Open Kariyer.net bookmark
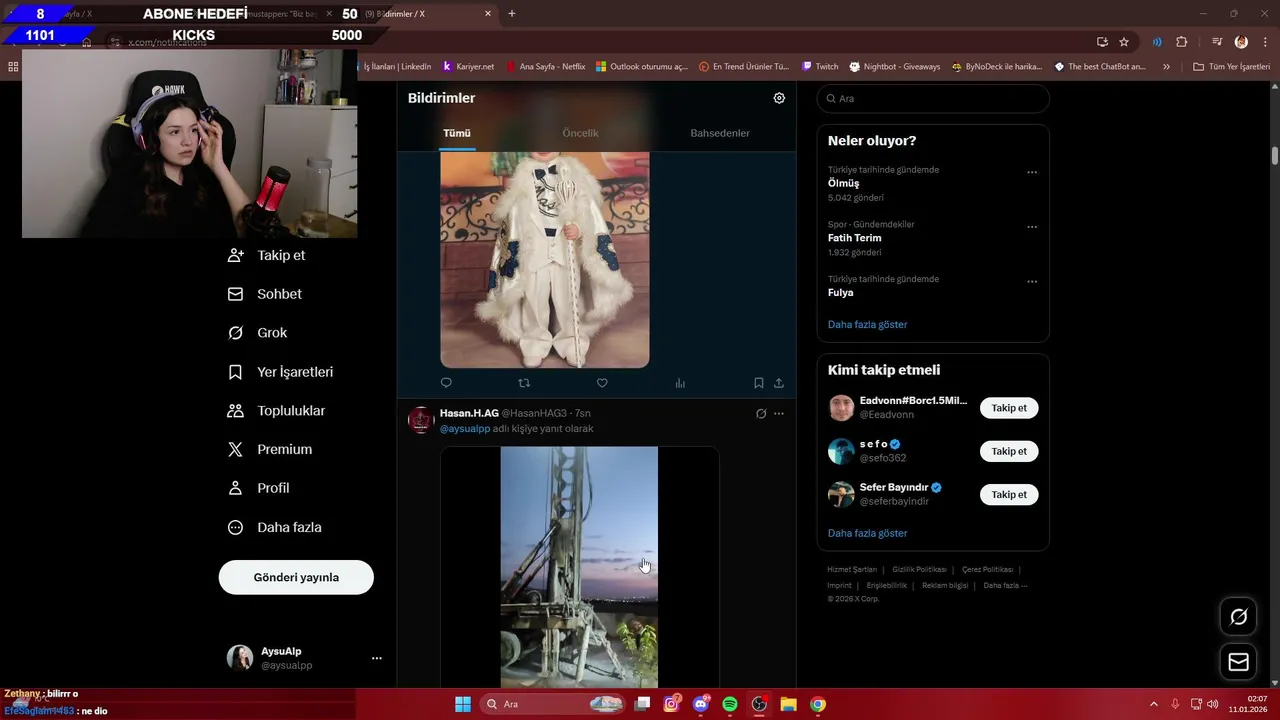The width and height of the screenshot is (1280, 720). (468, 67)
